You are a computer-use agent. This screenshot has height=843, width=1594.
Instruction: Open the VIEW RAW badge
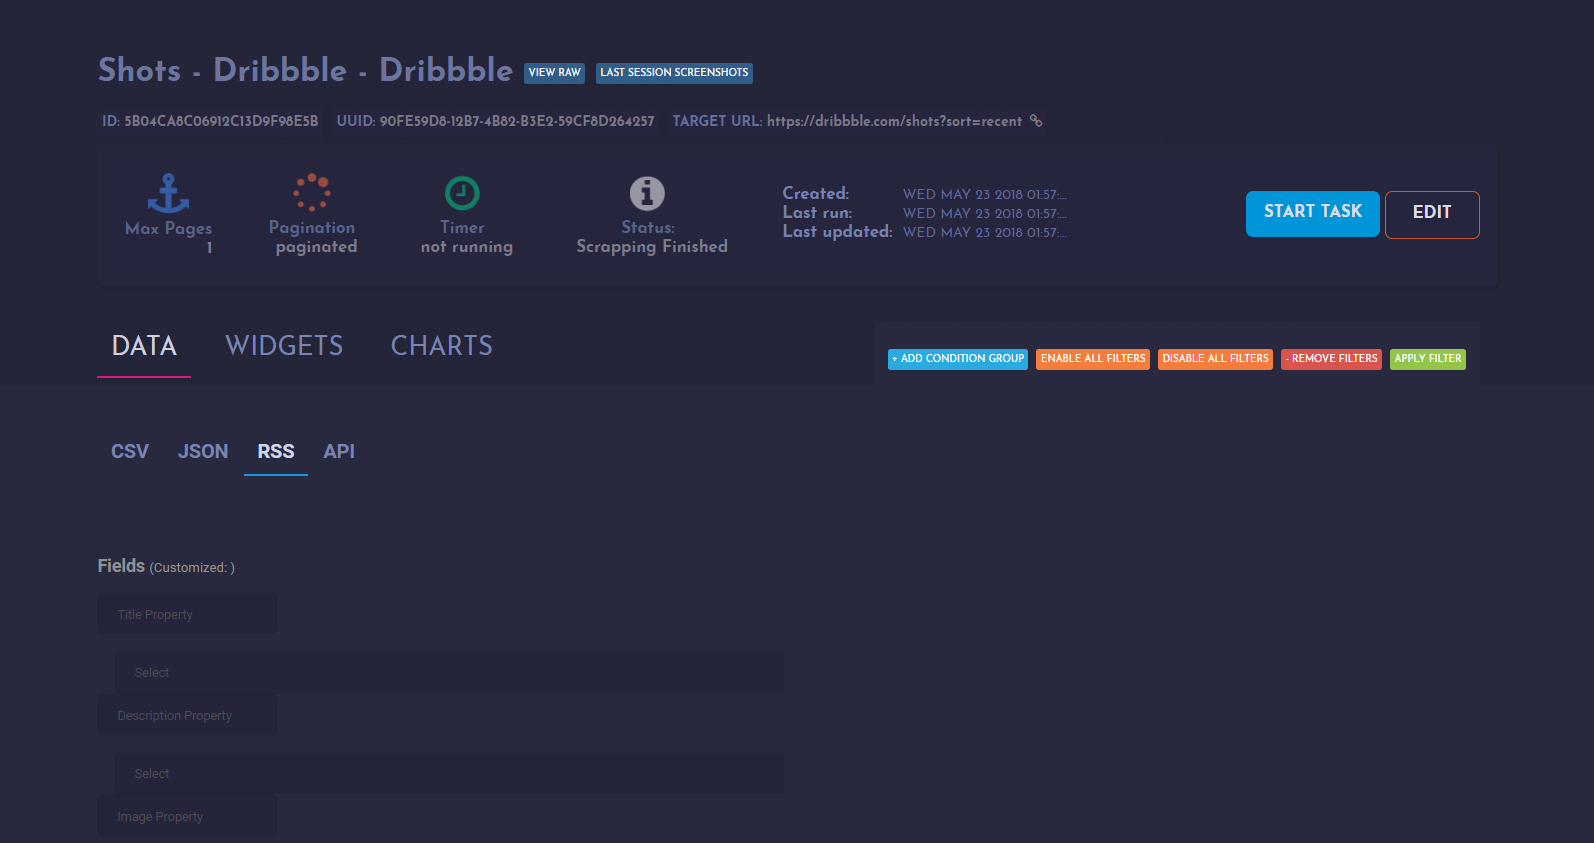554,73
